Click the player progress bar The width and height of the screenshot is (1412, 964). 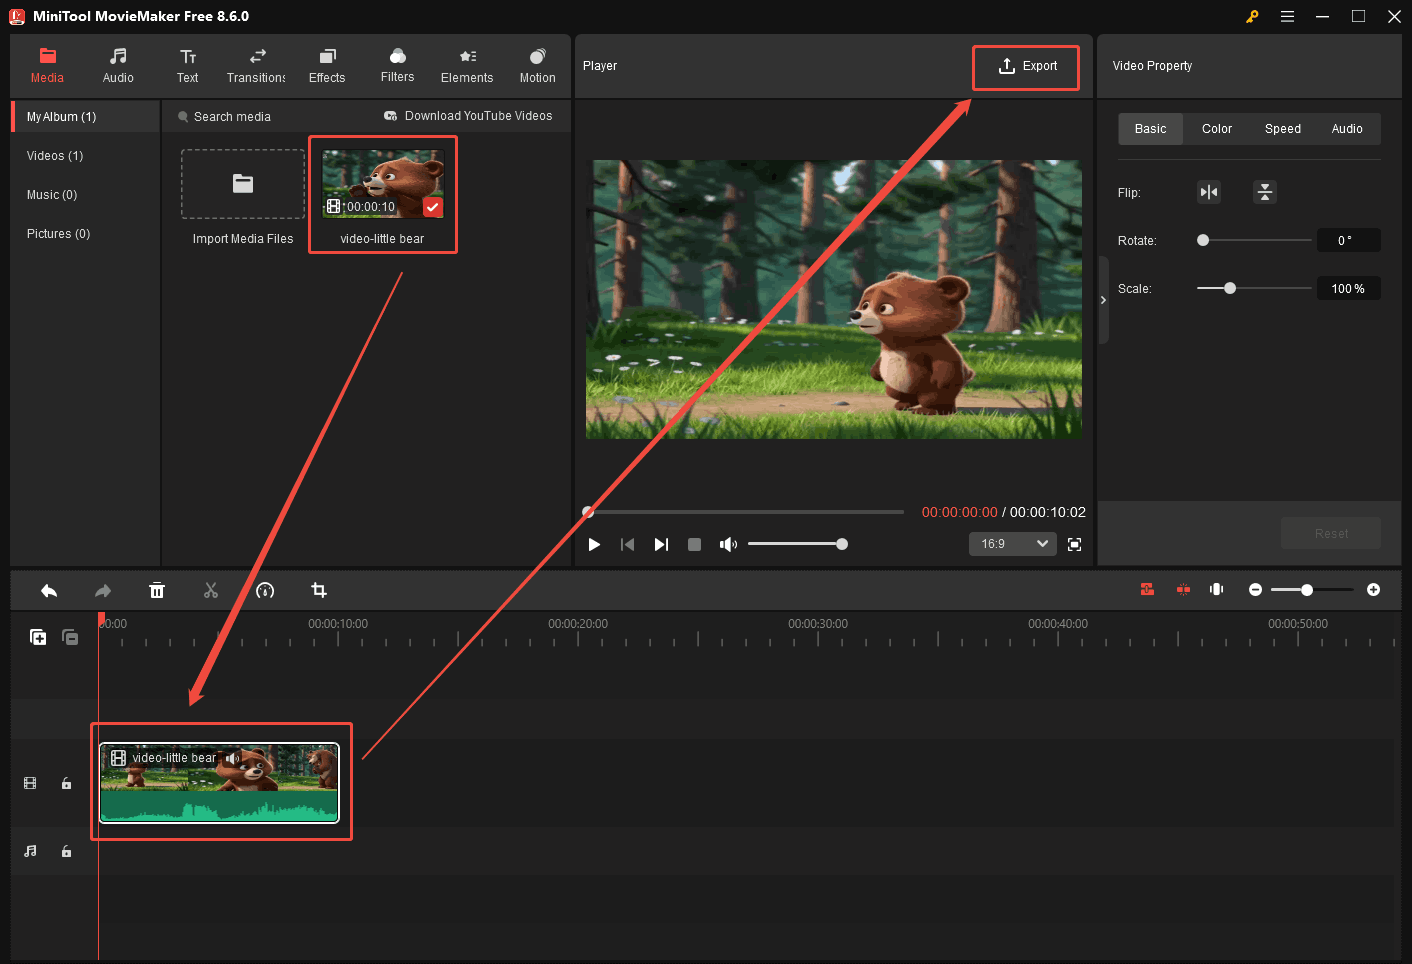[745, 512]
